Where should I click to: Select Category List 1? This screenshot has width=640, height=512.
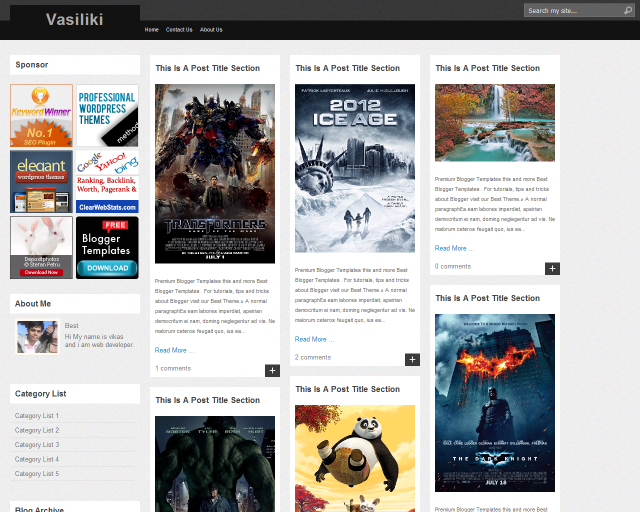coord(37,416)
